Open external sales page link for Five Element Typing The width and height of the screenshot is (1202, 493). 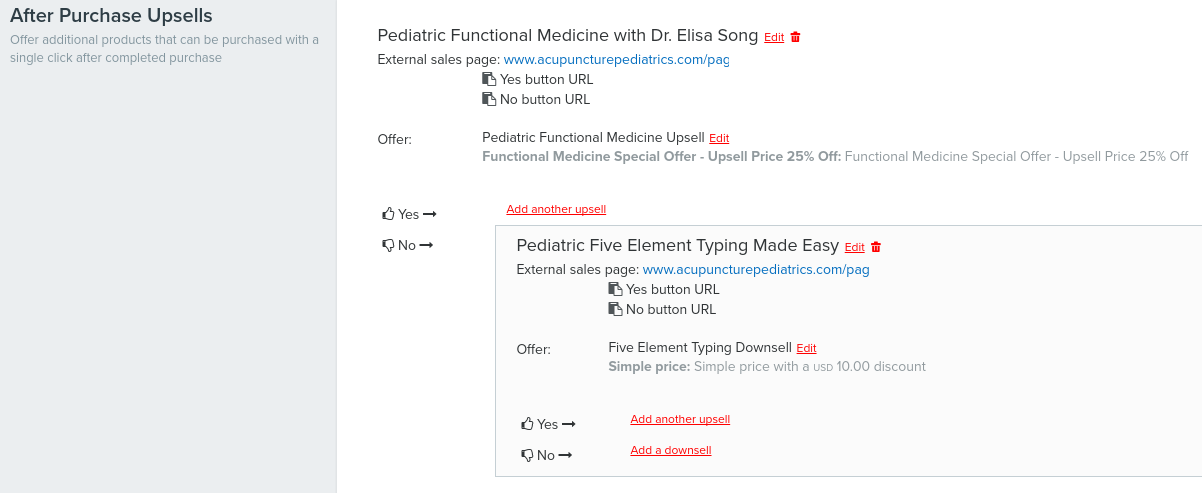[756, 270]
